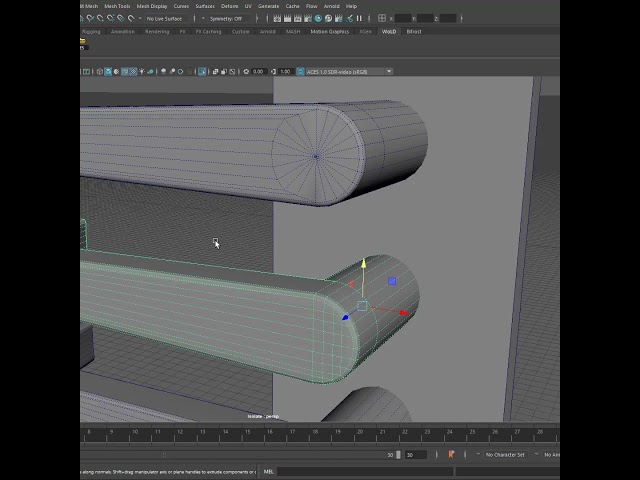Click the film gate icon in viewport panel

(87, 72)
